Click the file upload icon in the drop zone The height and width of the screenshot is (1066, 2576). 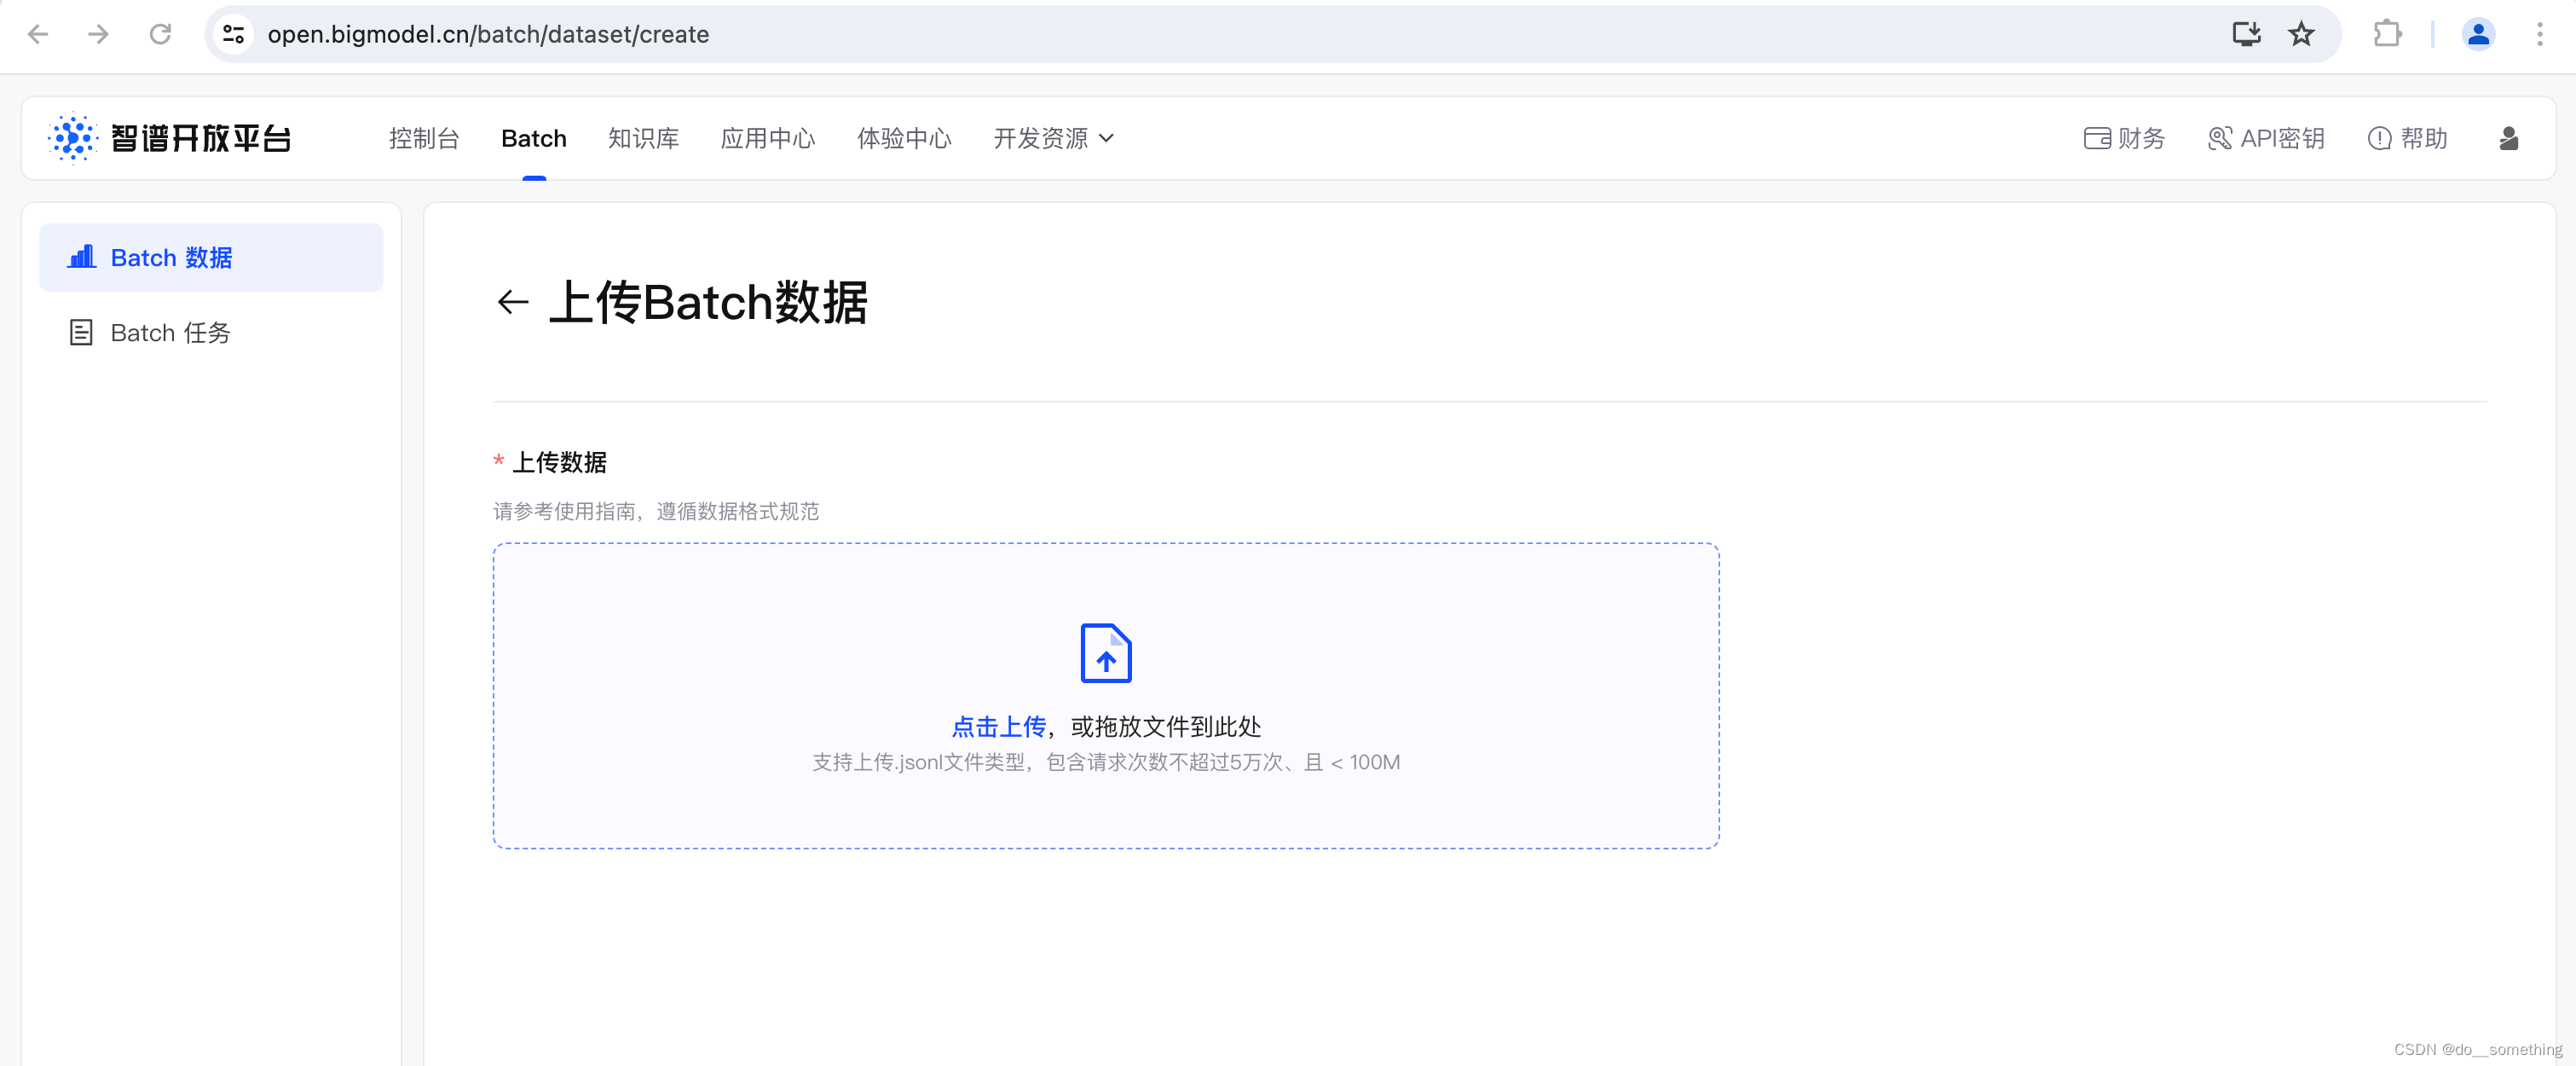pos(1104,653)
